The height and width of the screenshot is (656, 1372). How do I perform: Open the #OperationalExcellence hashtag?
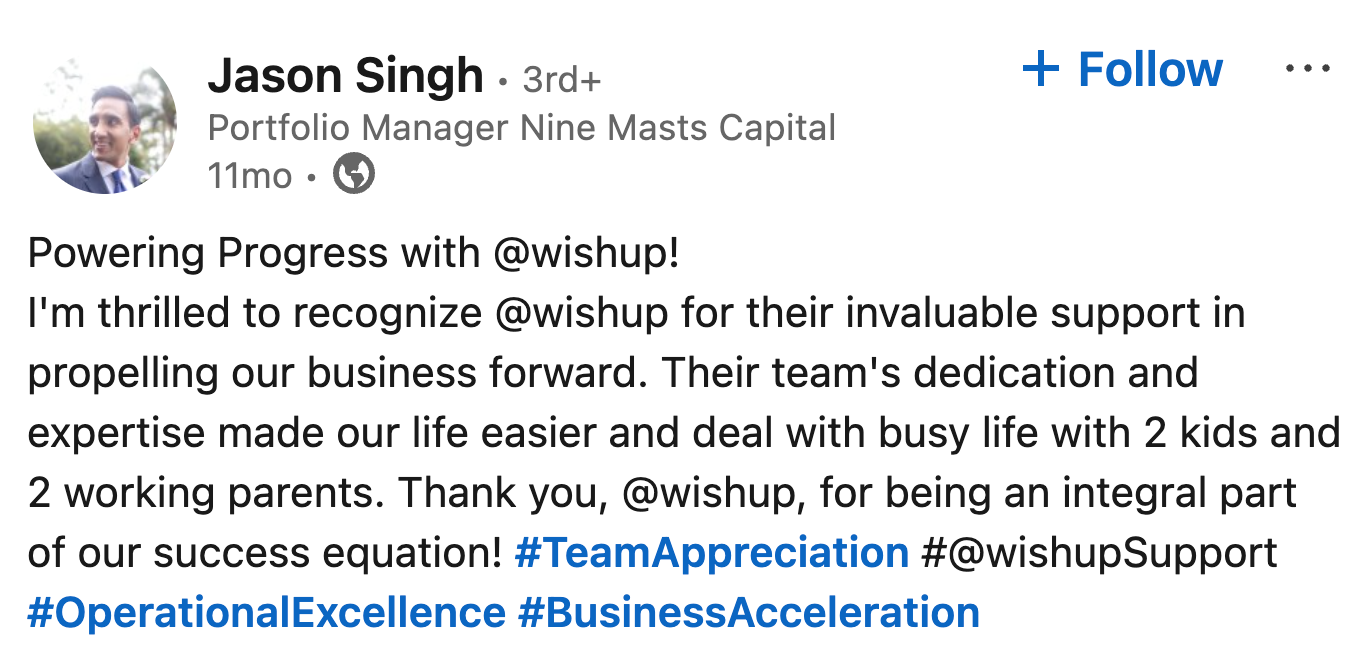pos(266,612)
